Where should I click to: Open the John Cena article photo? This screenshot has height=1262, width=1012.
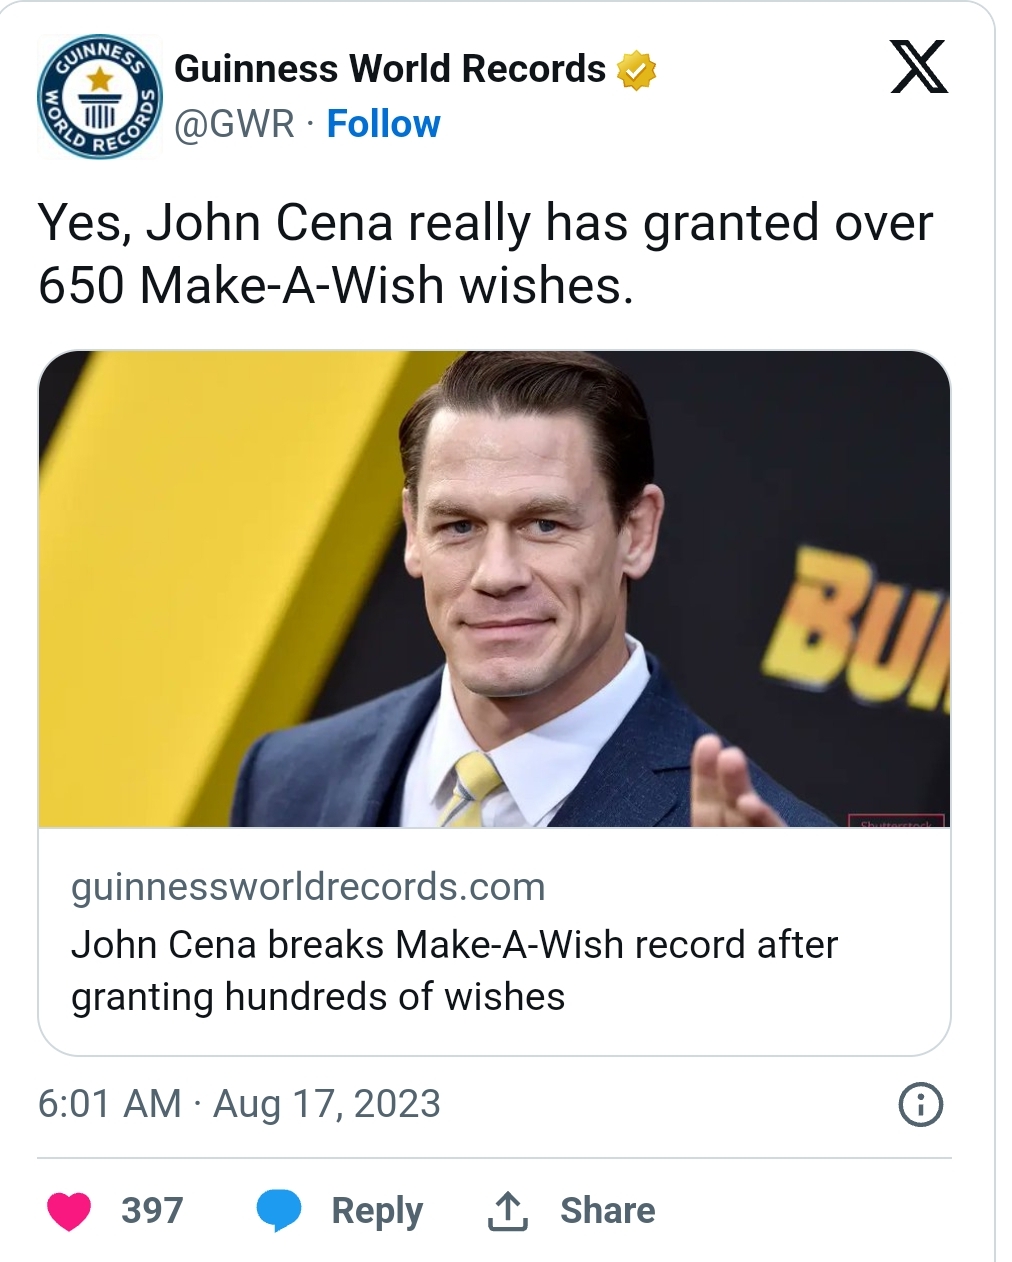[x=494, y=589]
